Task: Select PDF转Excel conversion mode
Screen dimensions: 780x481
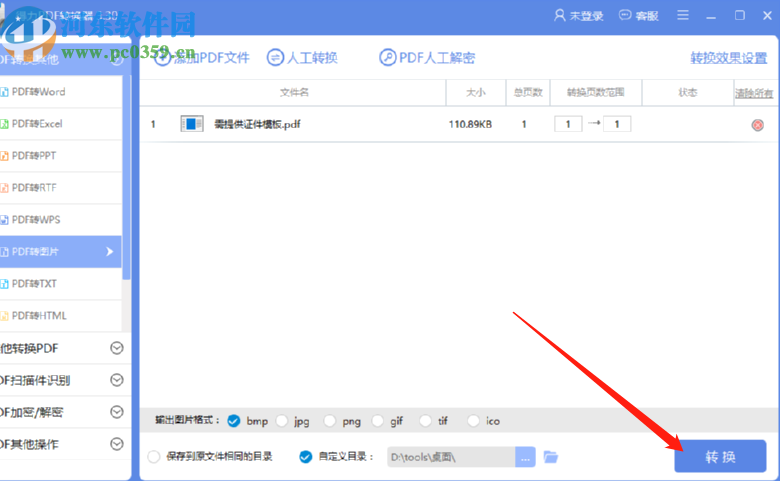Action: point(61,124)
